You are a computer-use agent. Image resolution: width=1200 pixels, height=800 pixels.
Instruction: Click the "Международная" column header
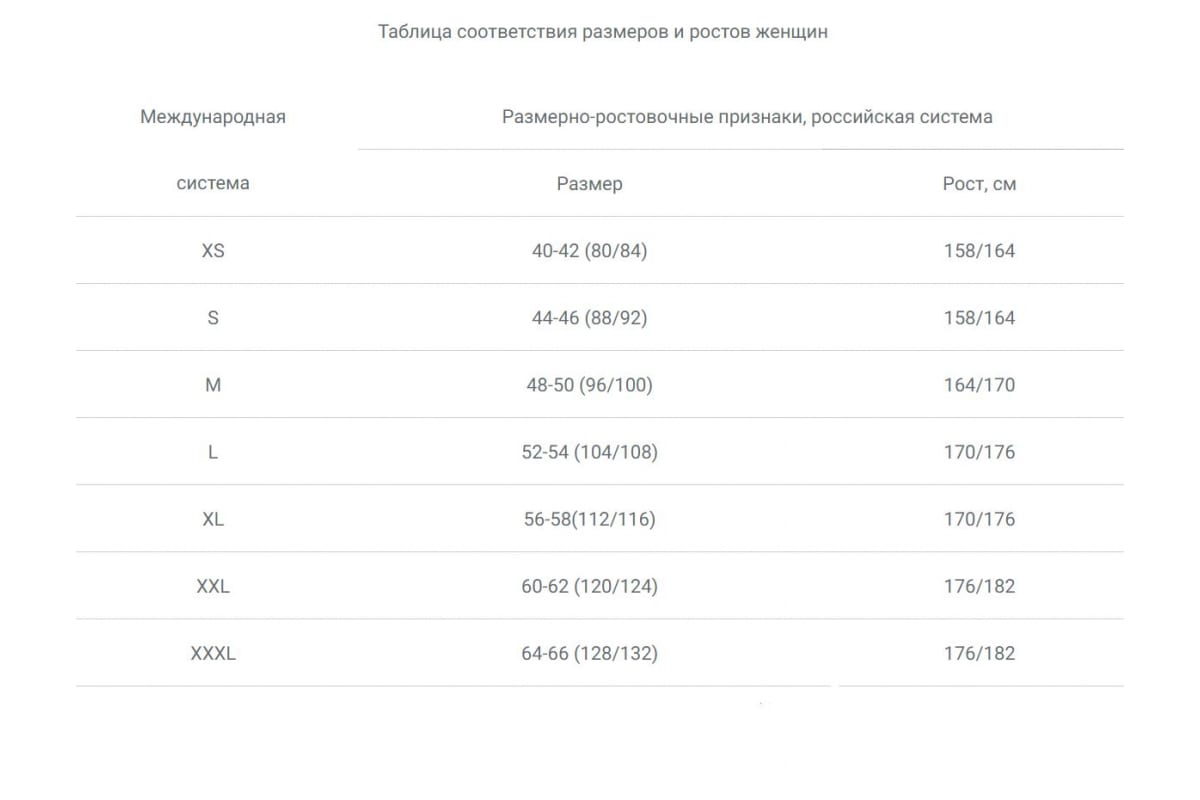point(213,117)
